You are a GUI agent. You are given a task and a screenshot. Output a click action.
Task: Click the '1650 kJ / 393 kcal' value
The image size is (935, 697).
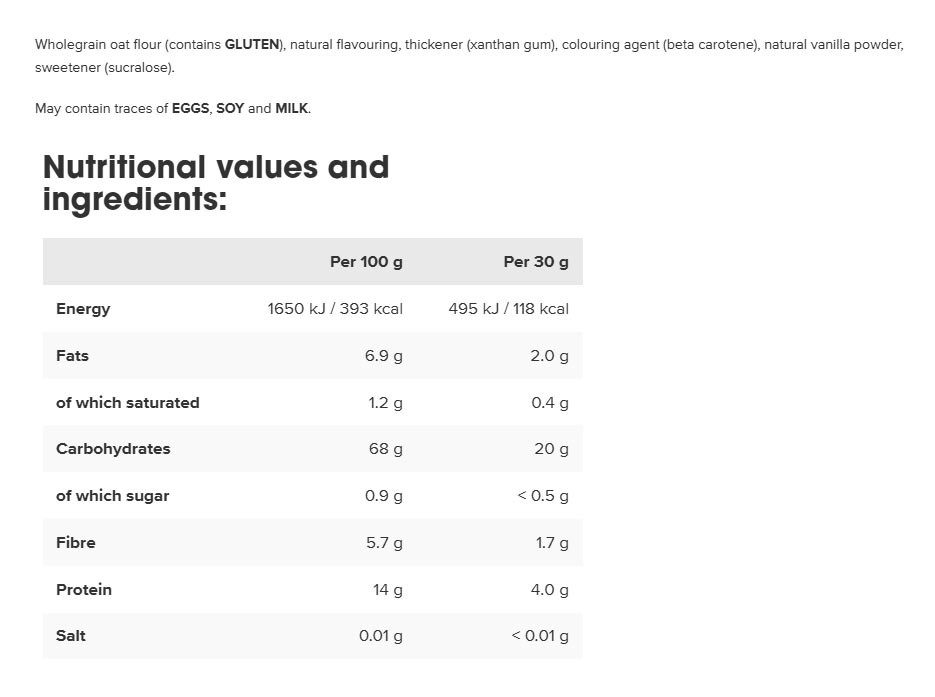coord(335,309)
